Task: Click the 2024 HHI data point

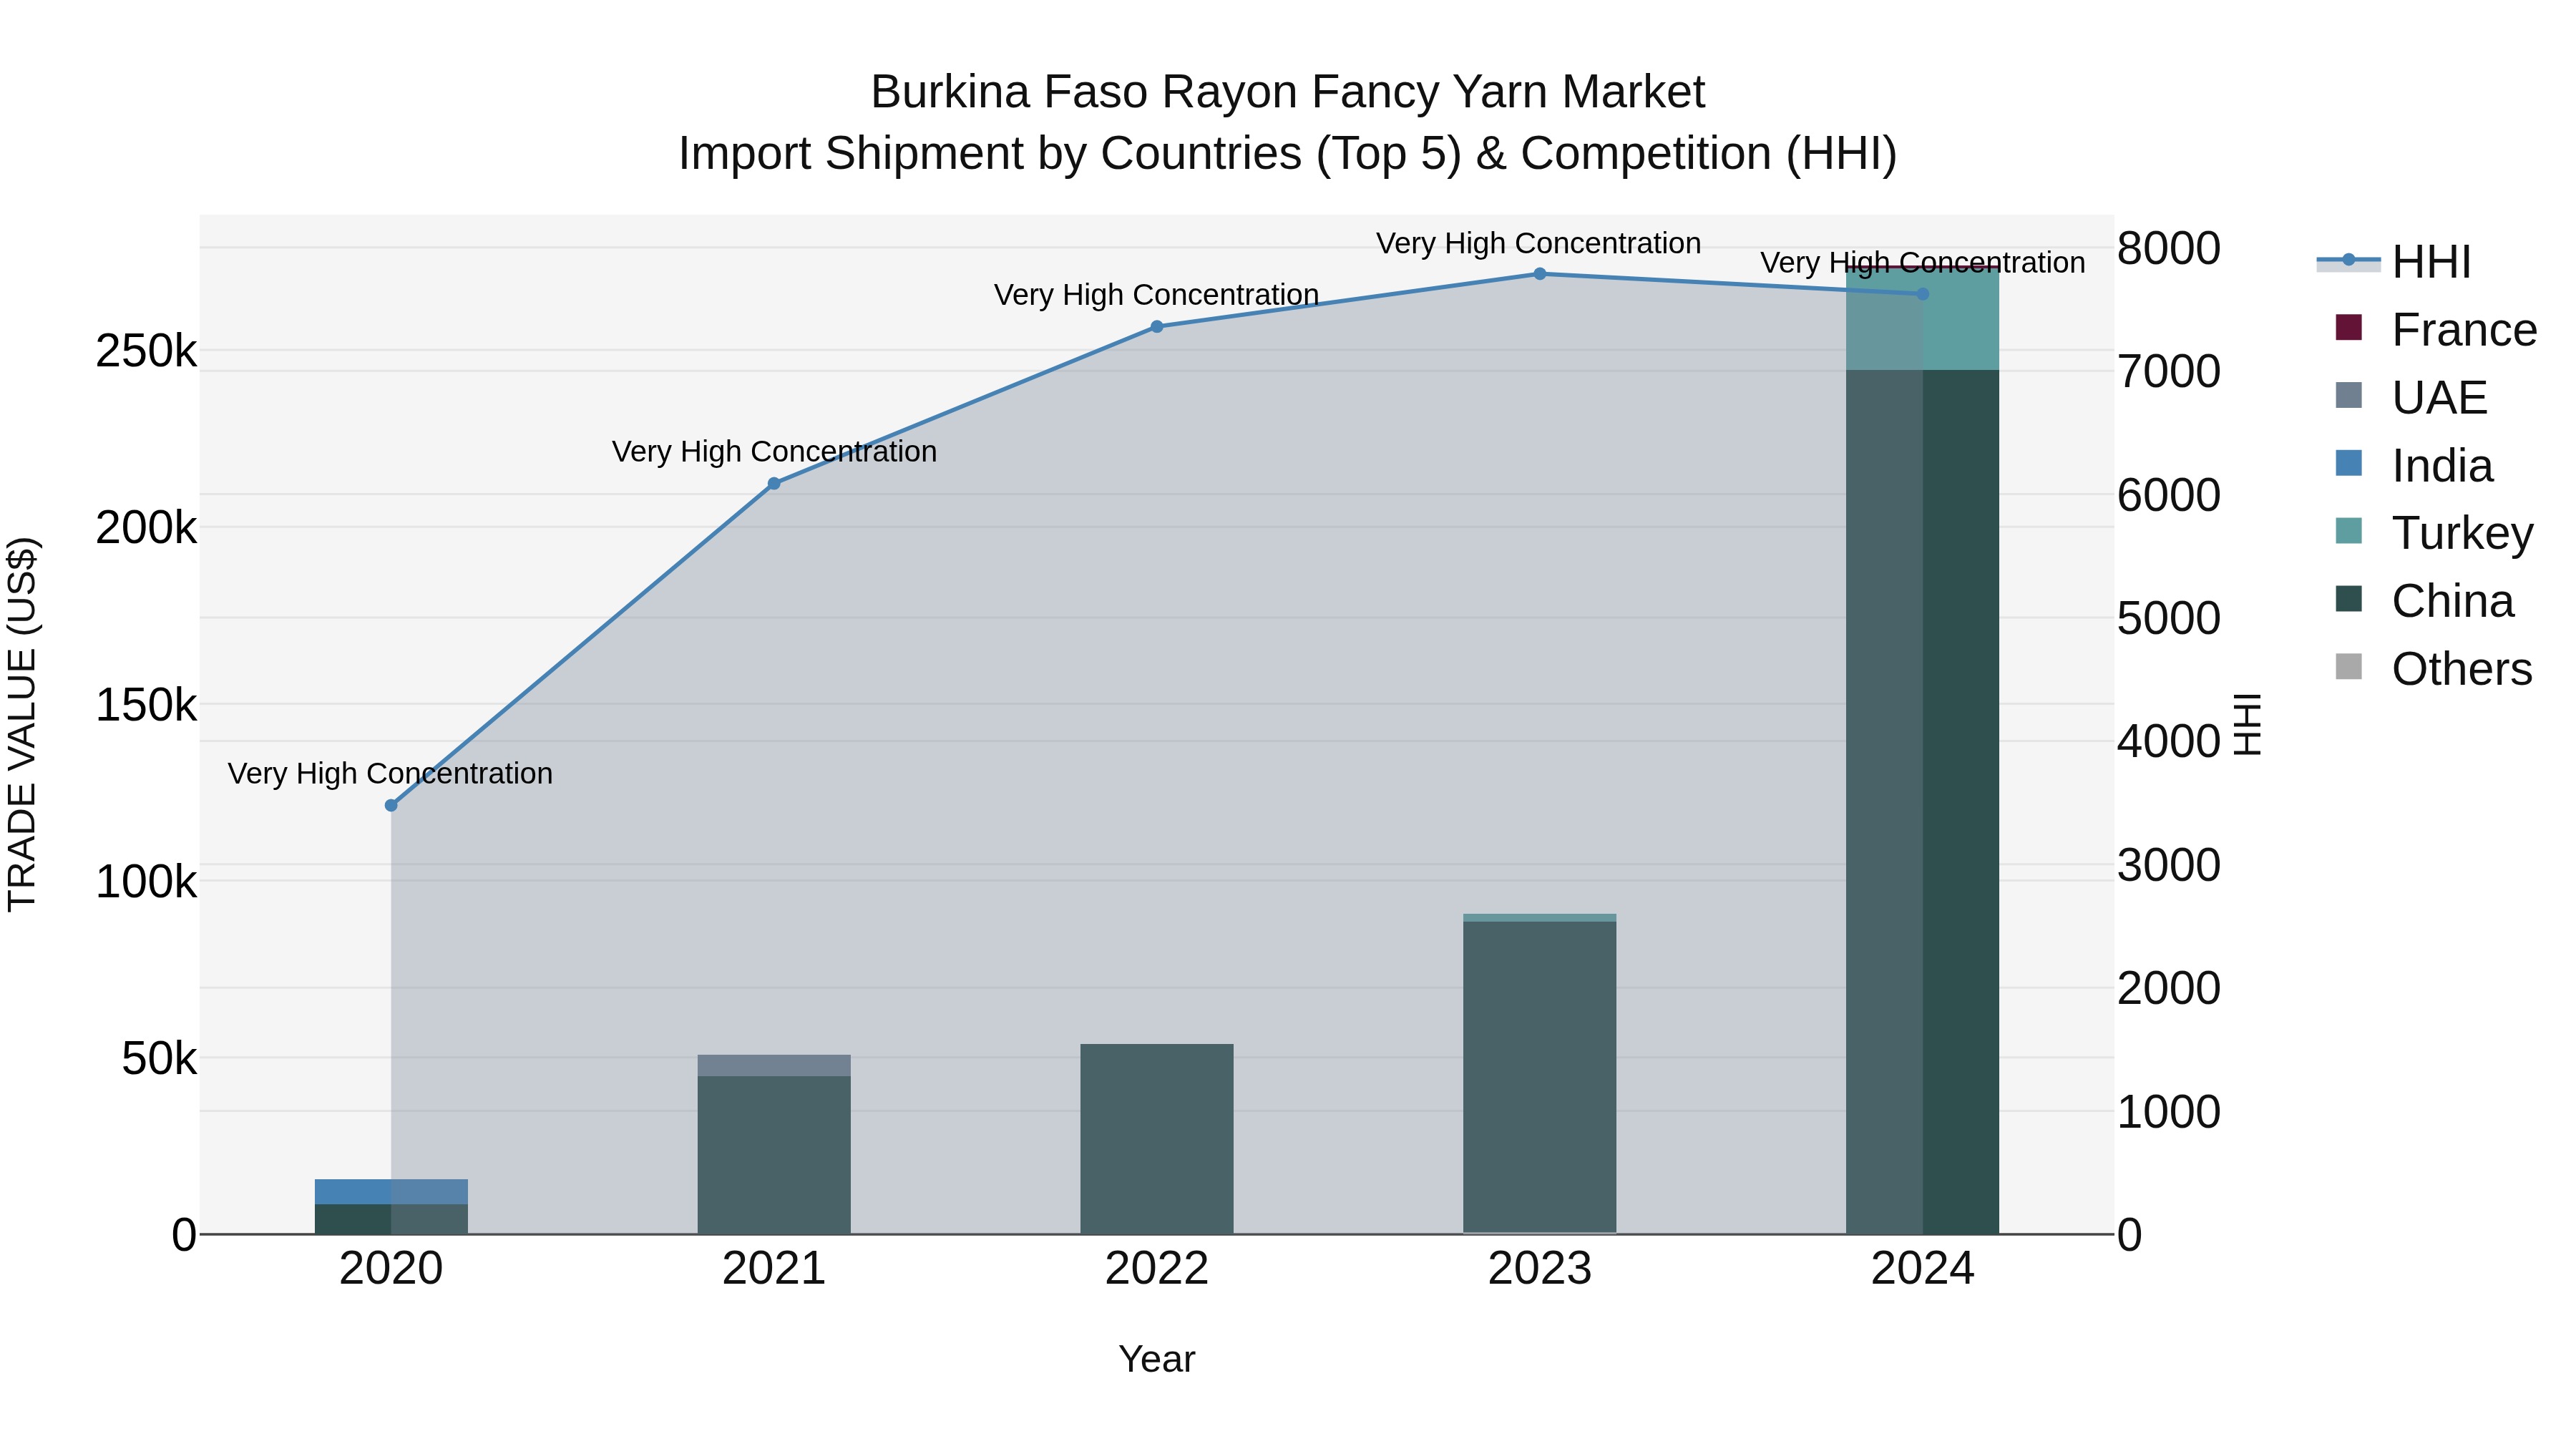Action: pos(1922,294)
